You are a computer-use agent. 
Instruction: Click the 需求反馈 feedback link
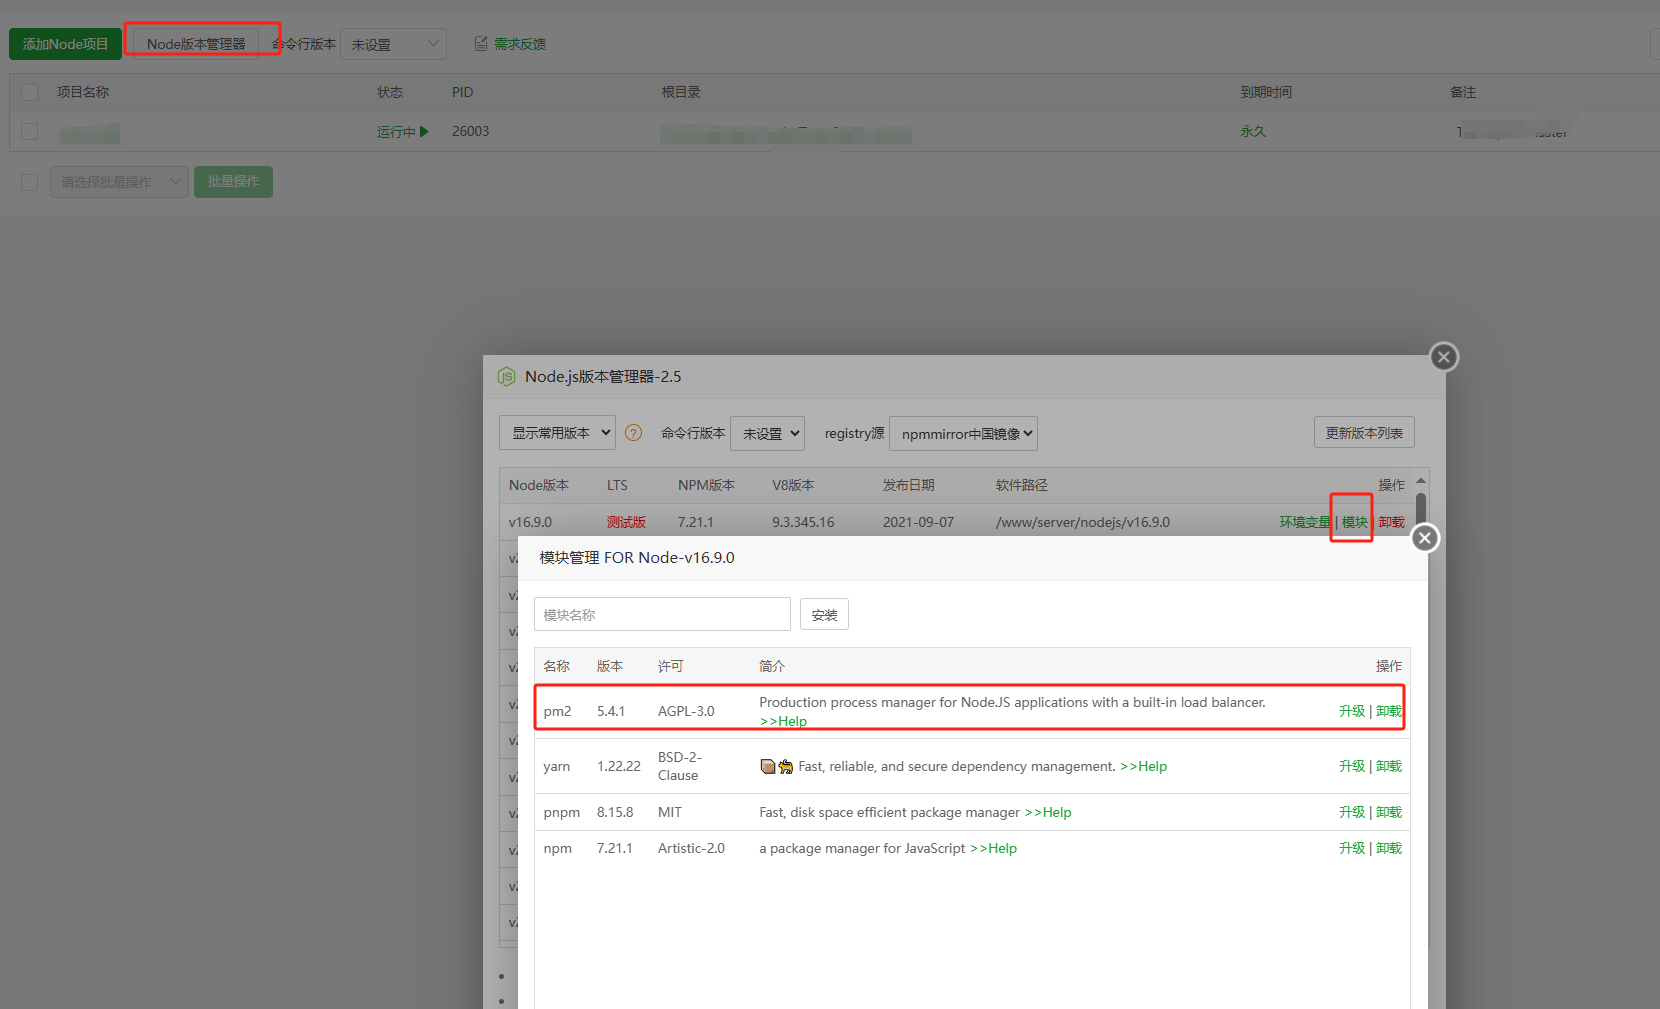click(x=520, y=44)
